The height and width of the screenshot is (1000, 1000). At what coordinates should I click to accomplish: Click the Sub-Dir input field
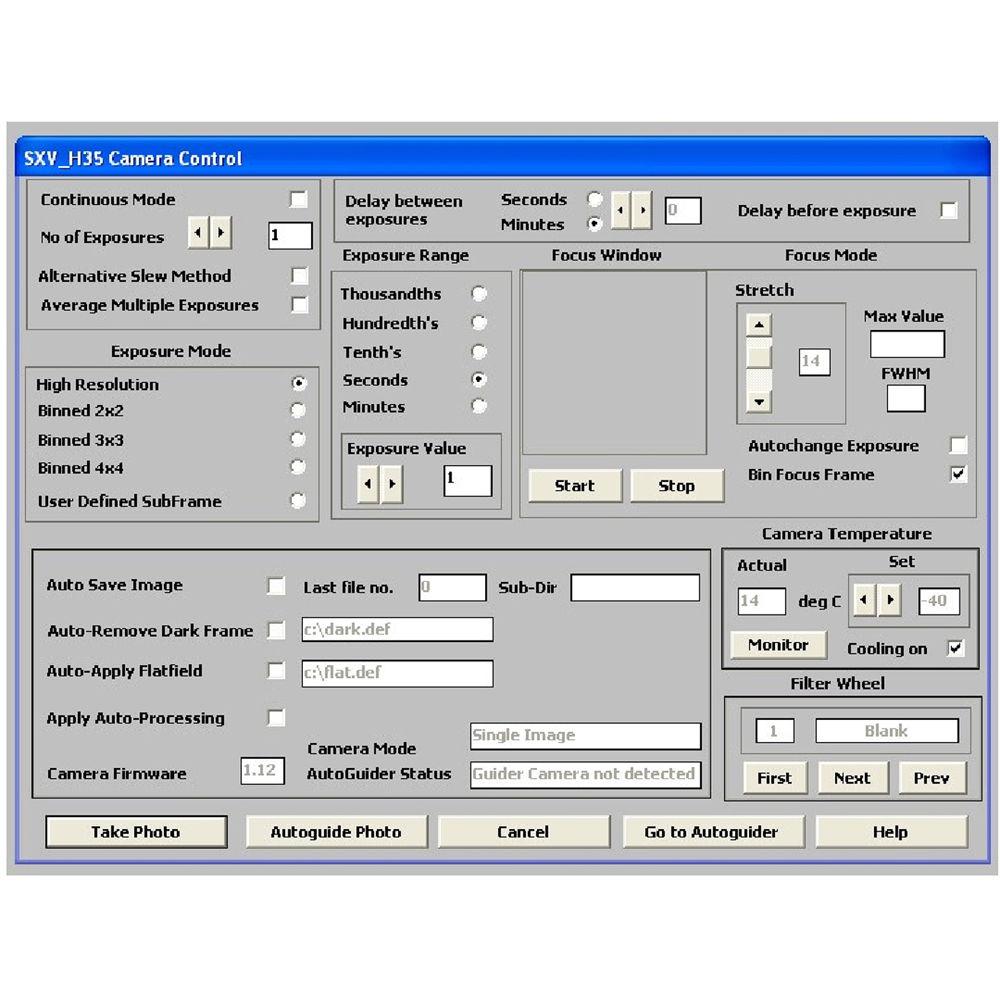[635, 588]
